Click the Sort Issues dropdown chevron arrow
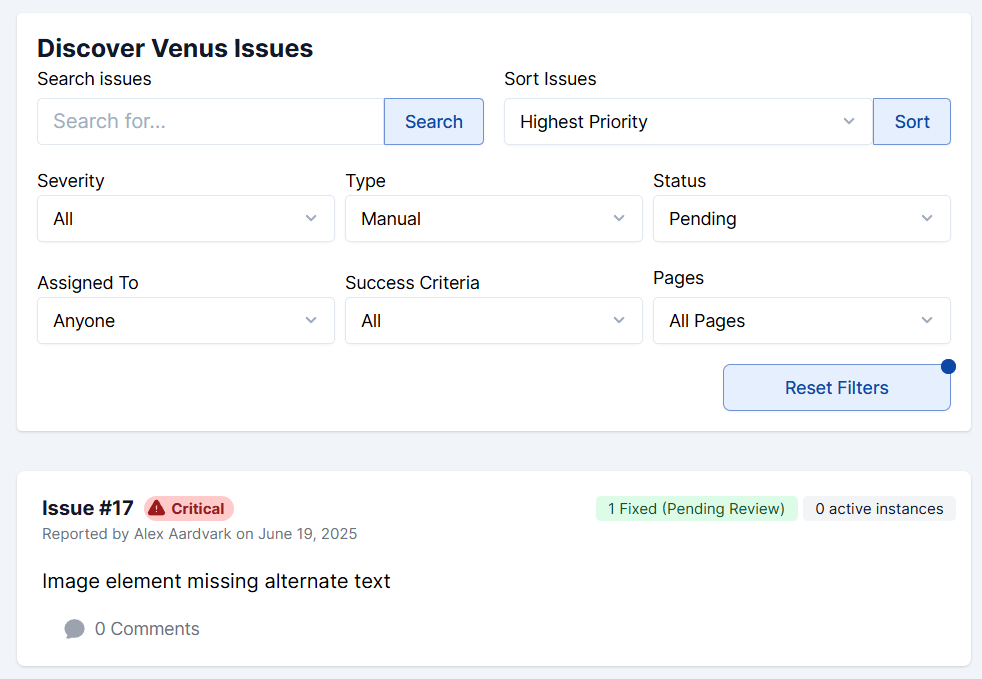Viewport: 982px width, 679px height. coord(849,122)
